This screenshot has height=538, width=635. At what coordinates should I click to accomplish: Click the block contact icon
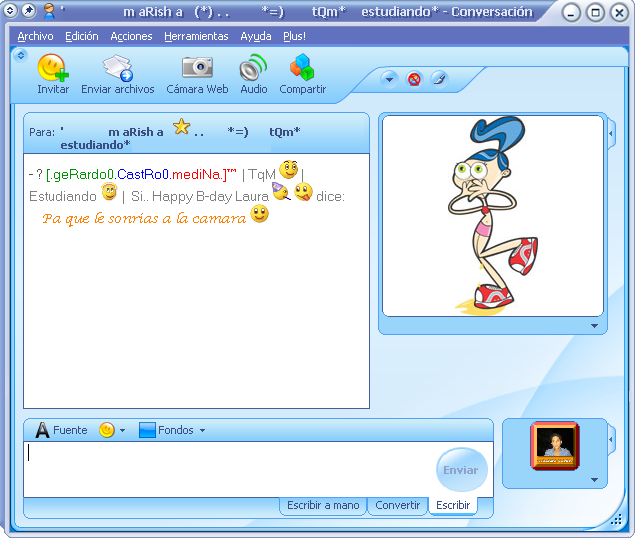point(414,79)
